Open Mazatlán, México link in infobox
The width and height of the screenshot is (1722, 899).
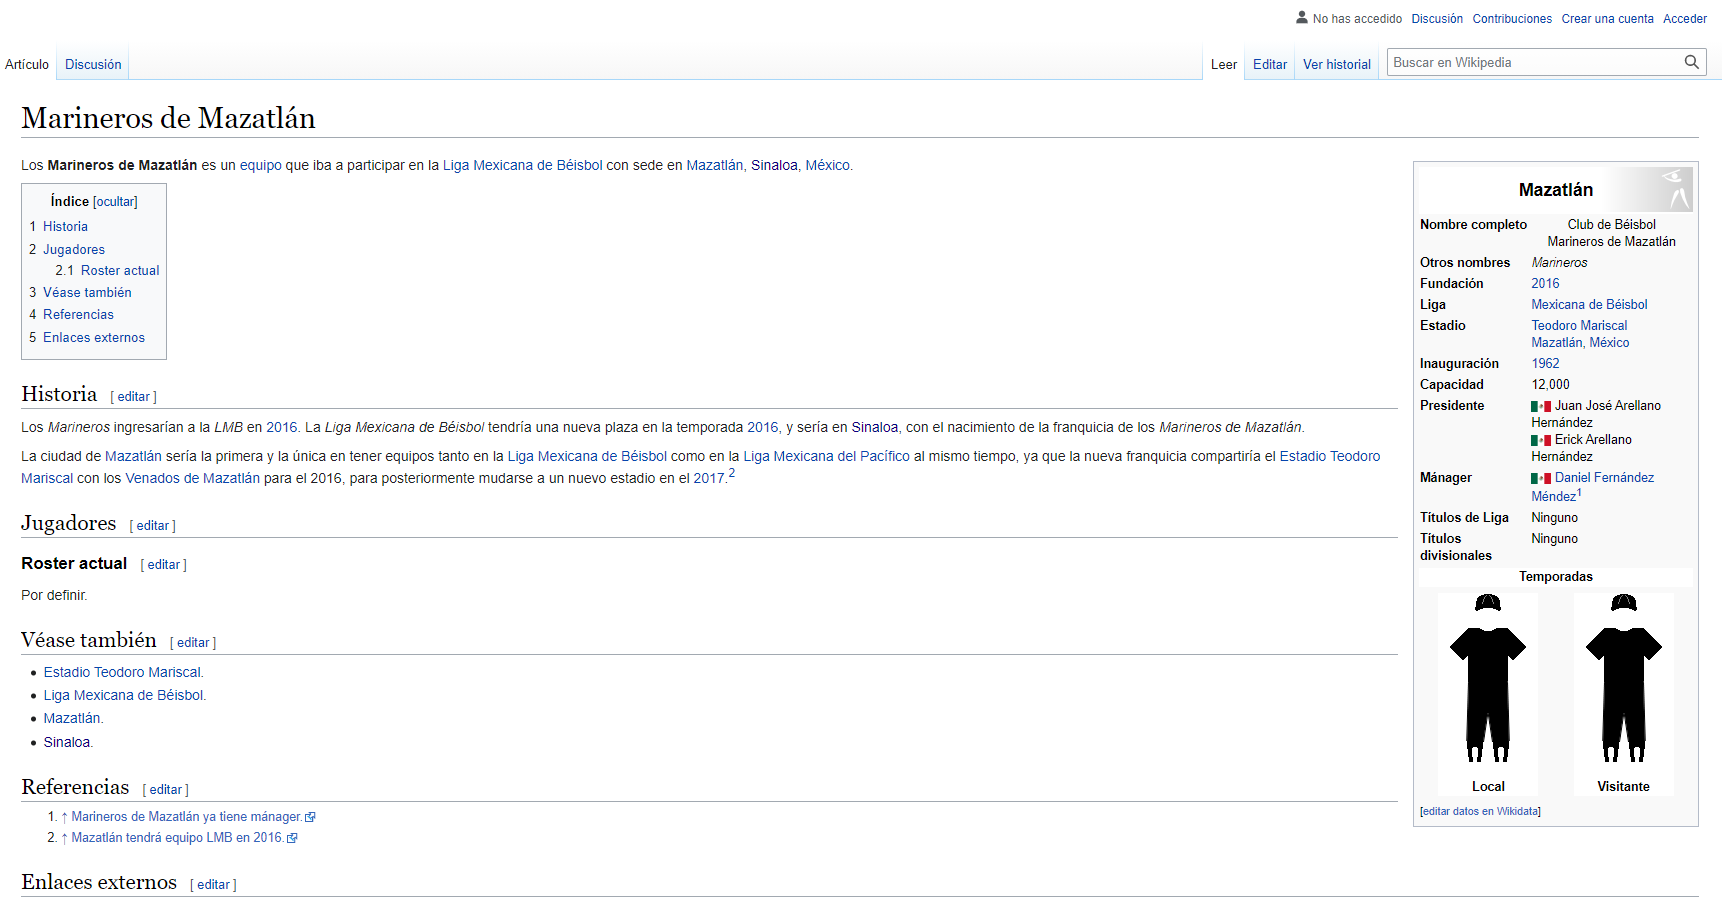tap(1580, 343)
